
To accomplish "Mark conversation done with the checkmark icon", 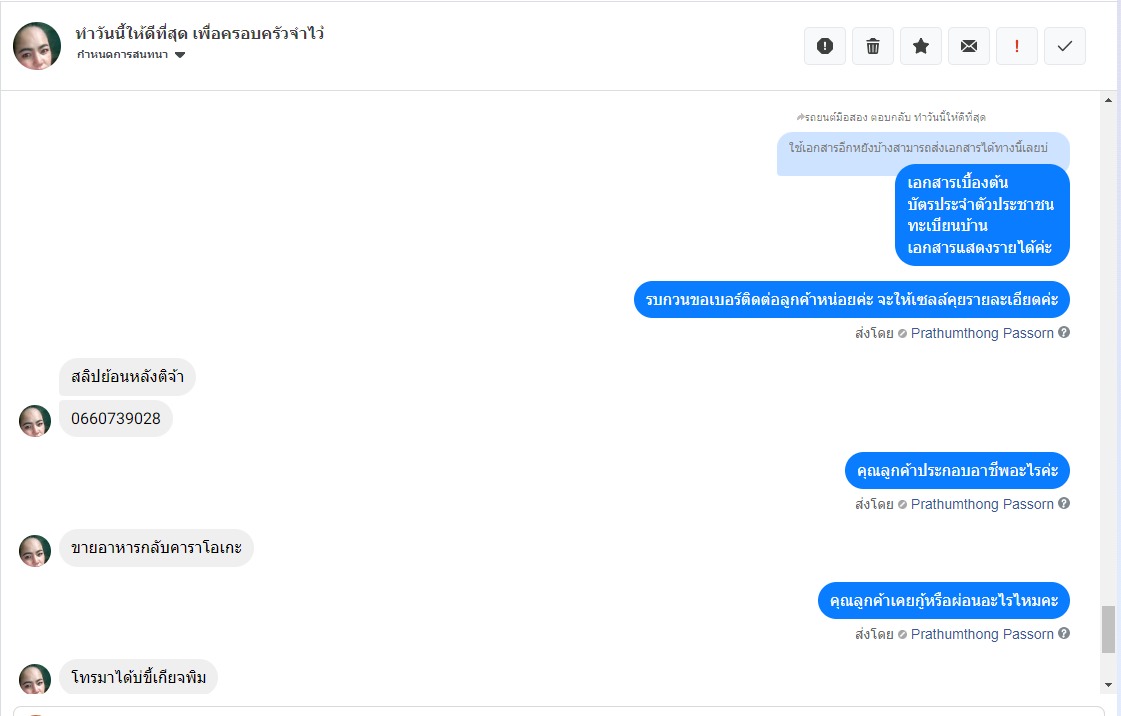I will [1065, 46].
